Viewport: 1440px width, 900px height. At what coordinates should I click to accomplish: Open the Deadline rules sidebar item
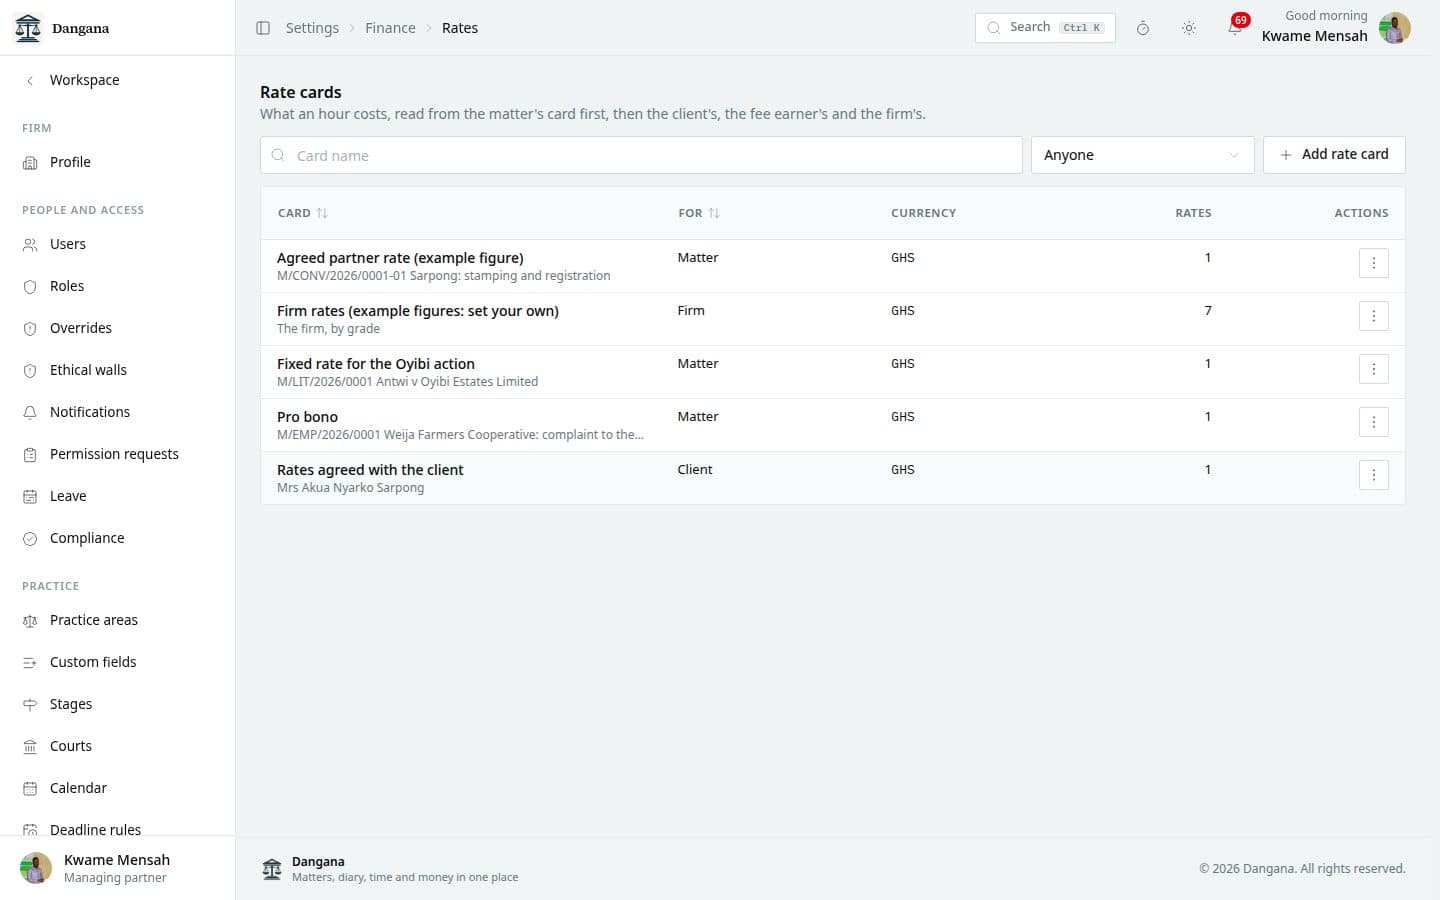[x=117, y=828]
